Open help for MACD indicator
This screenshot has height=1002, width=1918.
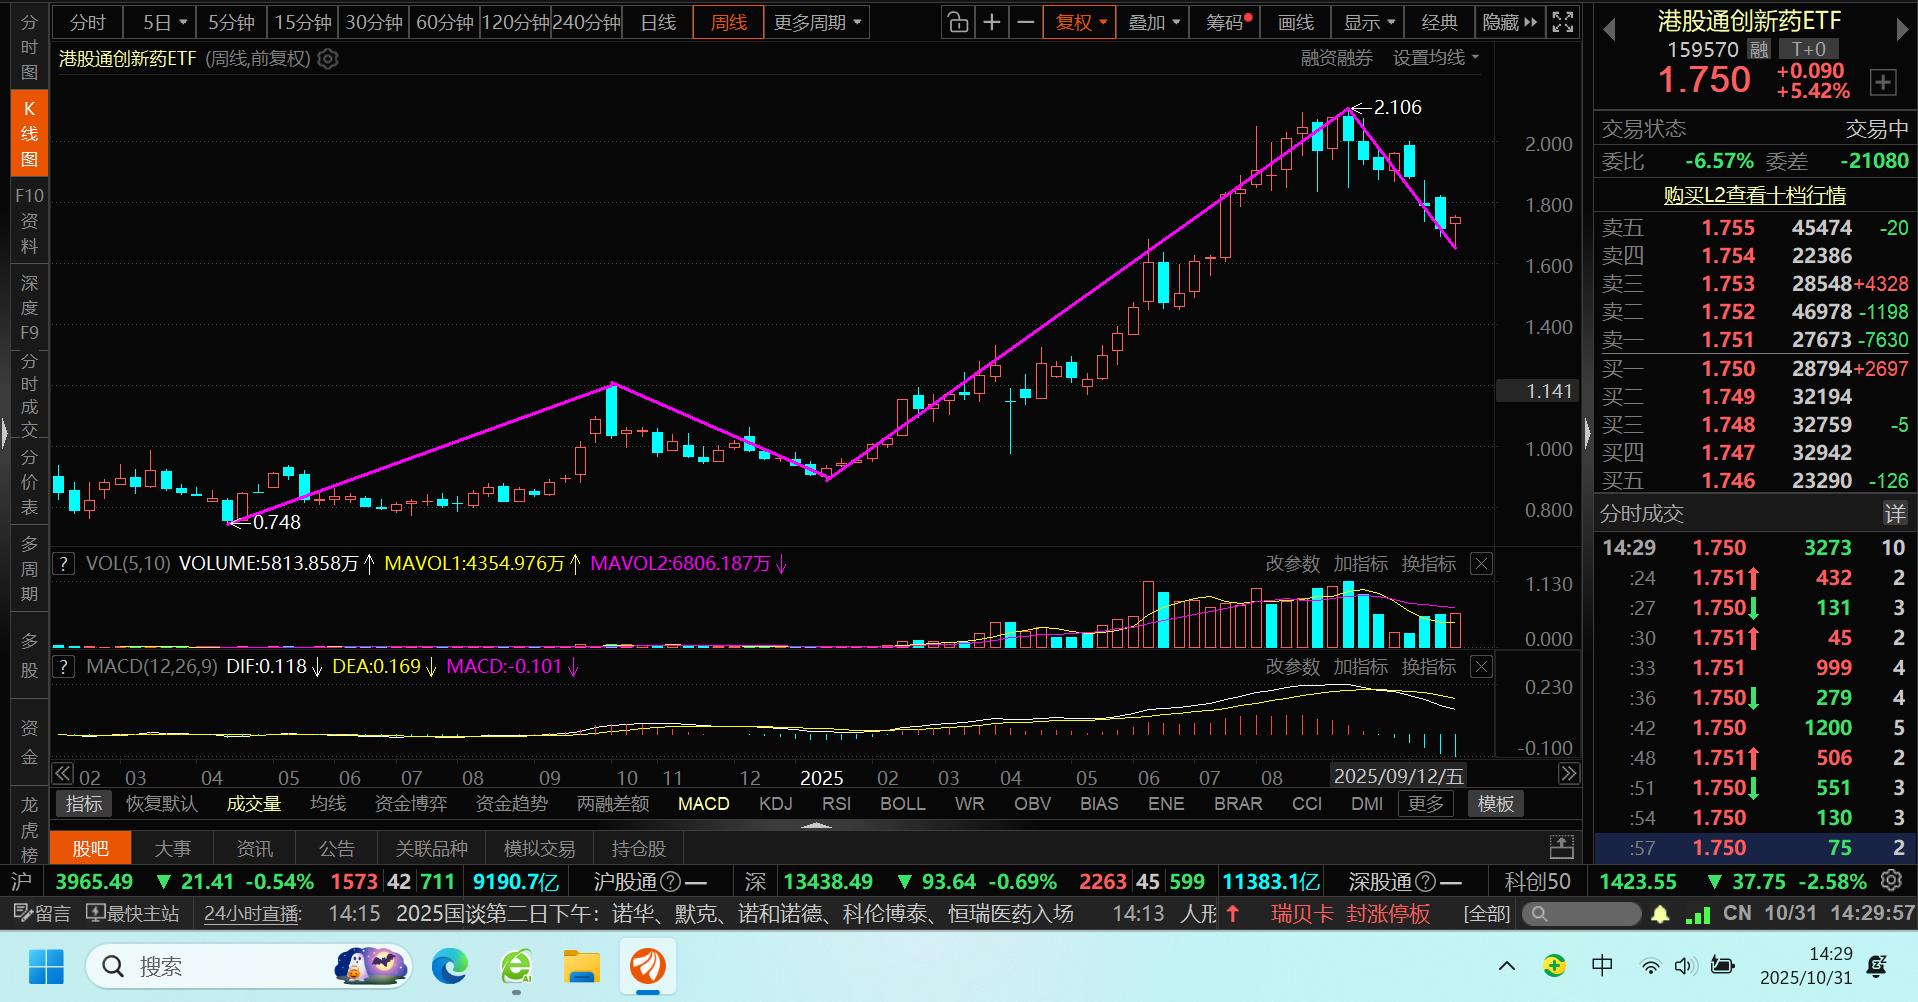coord(64,667)
